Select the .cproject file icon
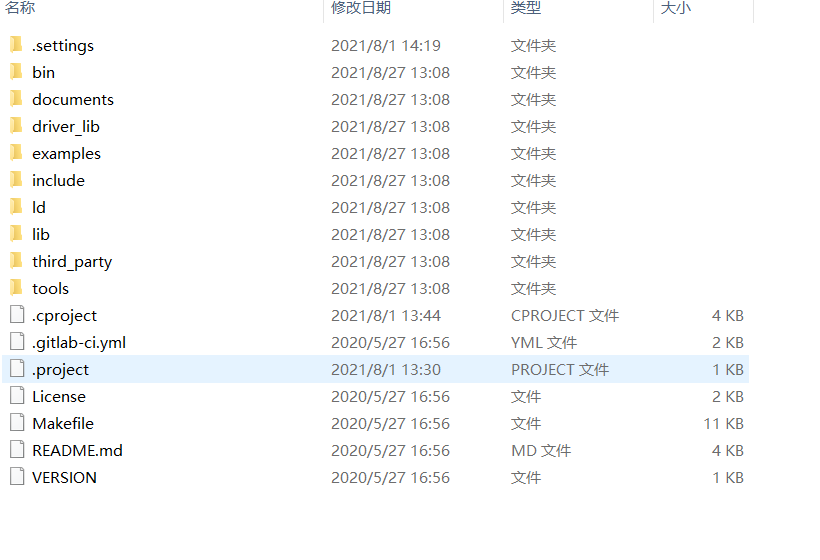820x560 pixels. point(17,315)
